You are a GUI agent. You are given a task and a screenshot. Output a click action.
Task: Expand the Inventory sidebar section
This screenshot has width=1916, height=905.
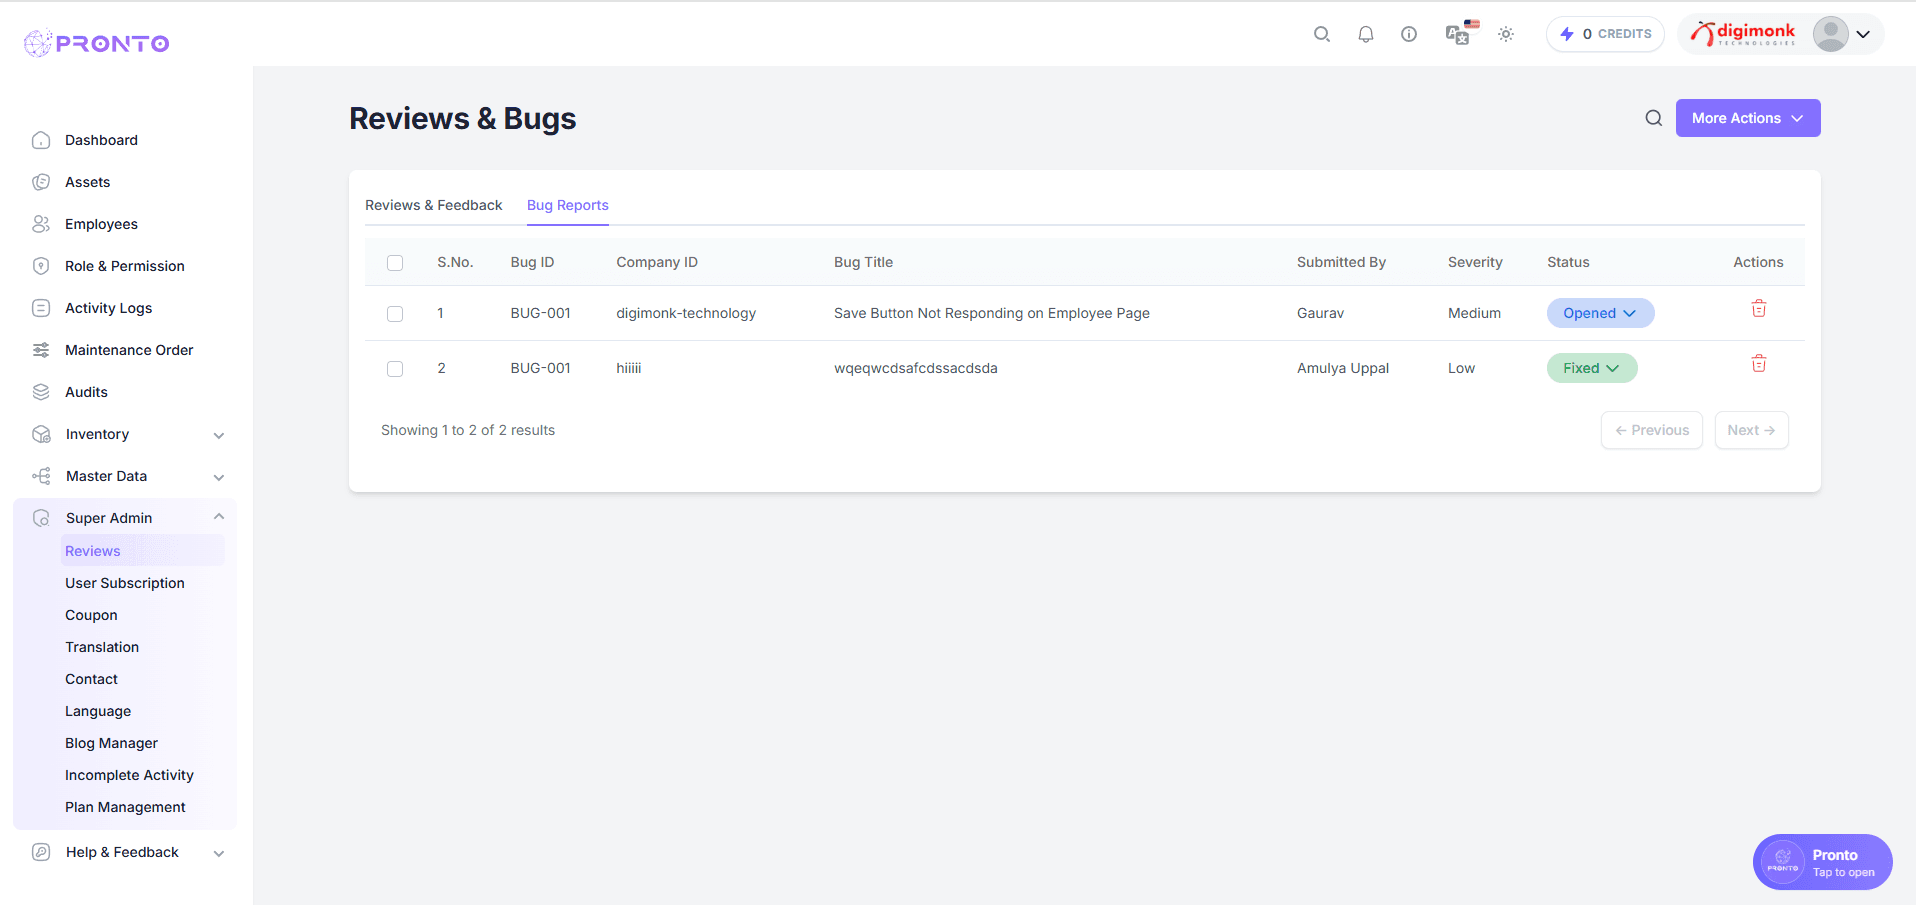coord(219,435)
